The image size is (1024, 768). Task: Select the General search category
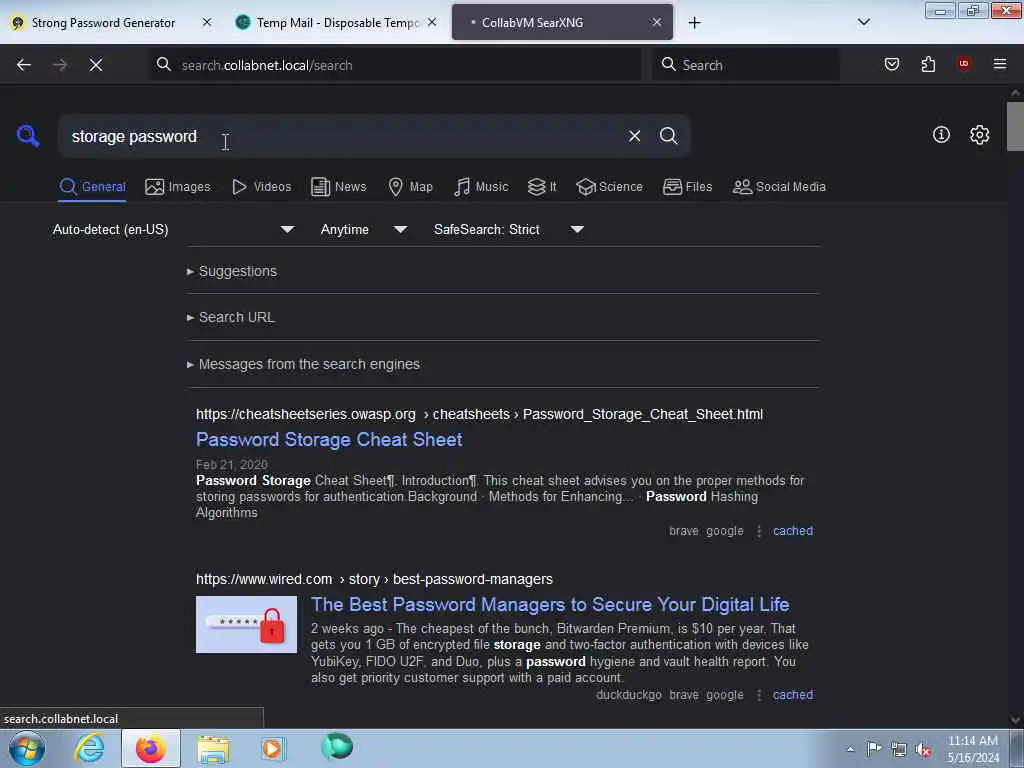[92, 187]
